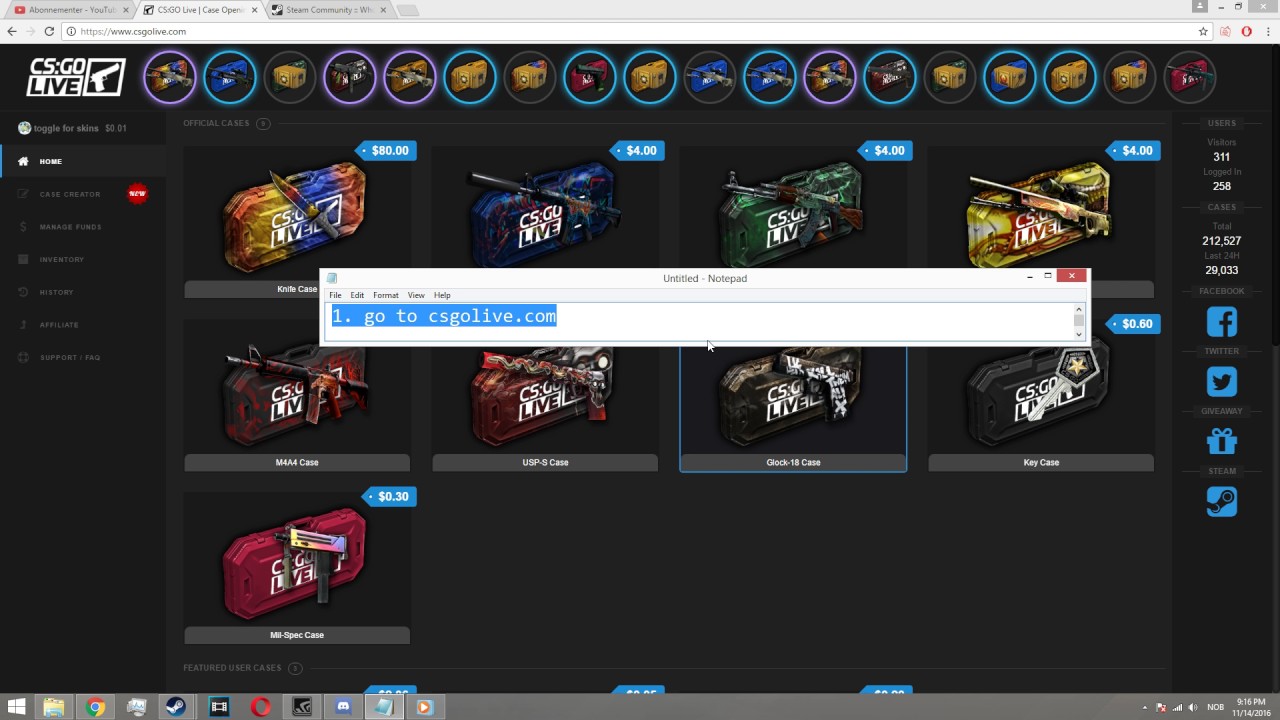Bookmark page with the star icon
The image size is (1280, 720).
tap(1203, 31)
